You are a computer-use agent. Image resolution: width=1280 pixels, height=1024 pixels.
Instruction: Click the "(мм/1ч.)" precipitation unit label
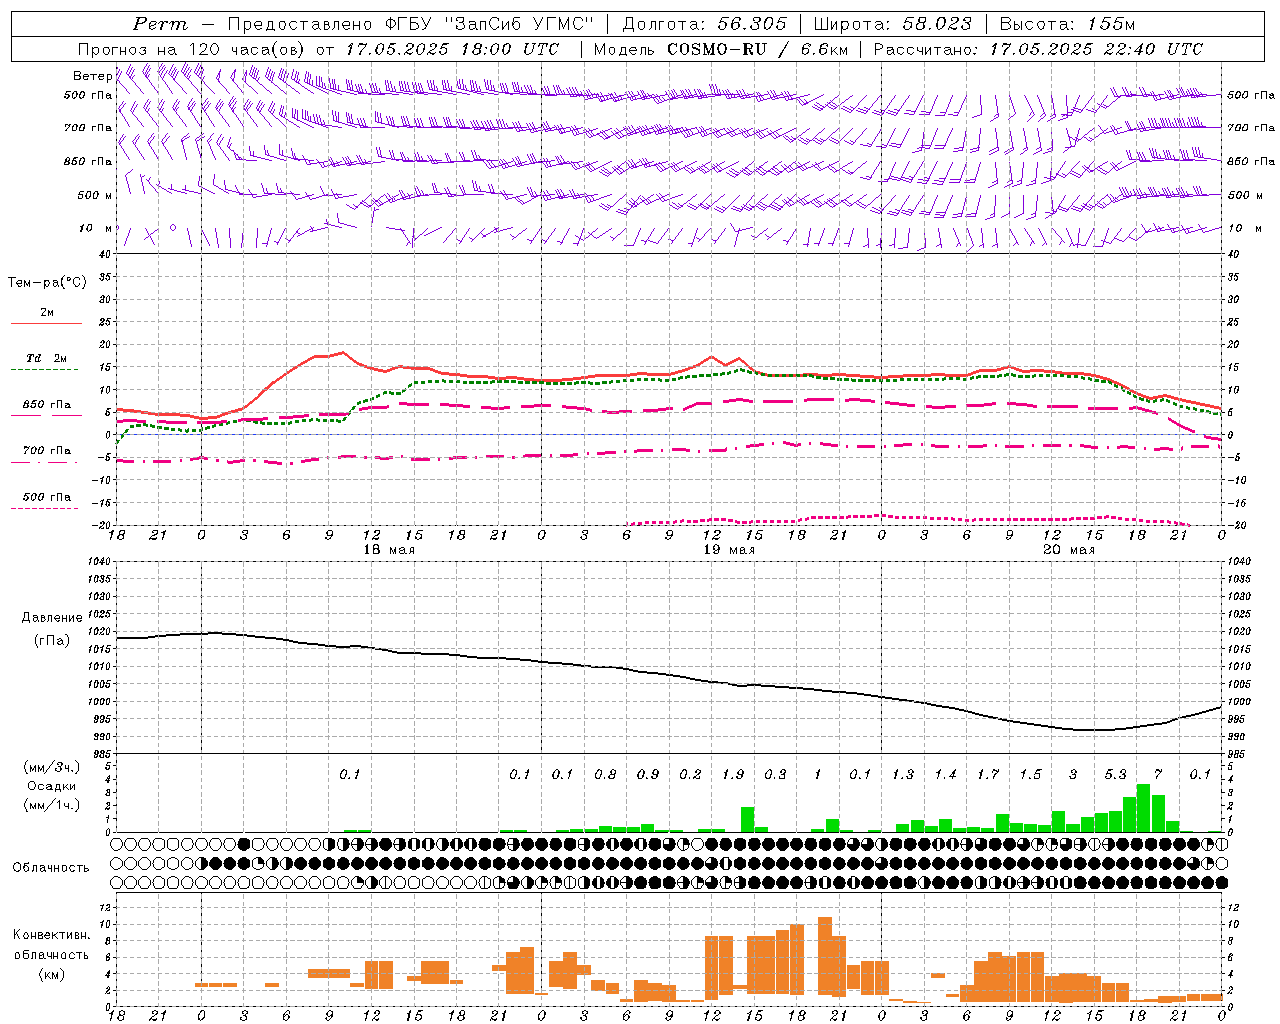[51, 806]
